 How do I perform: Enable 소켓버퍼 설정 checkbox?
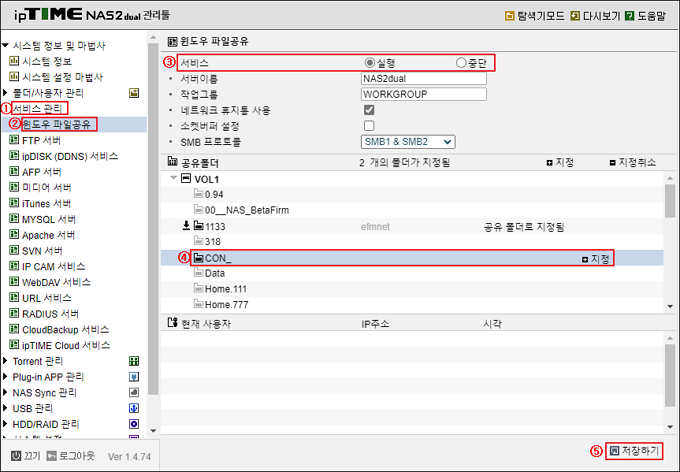(369, 126)
